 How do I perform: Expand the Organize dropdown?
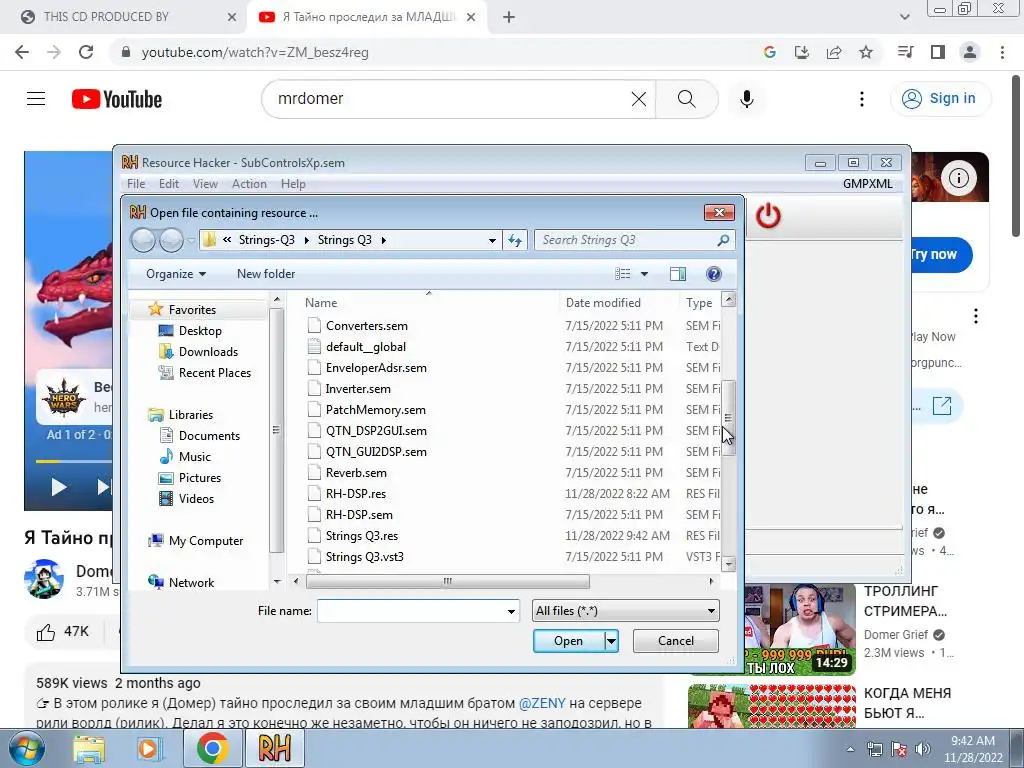pos(176,274)
